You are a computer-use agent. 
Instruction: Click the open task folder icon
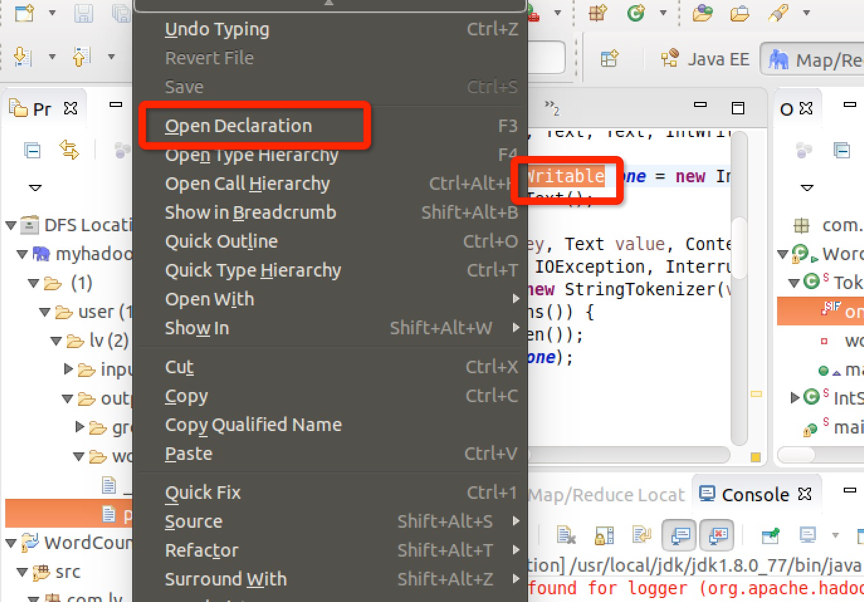coord(740,12)
